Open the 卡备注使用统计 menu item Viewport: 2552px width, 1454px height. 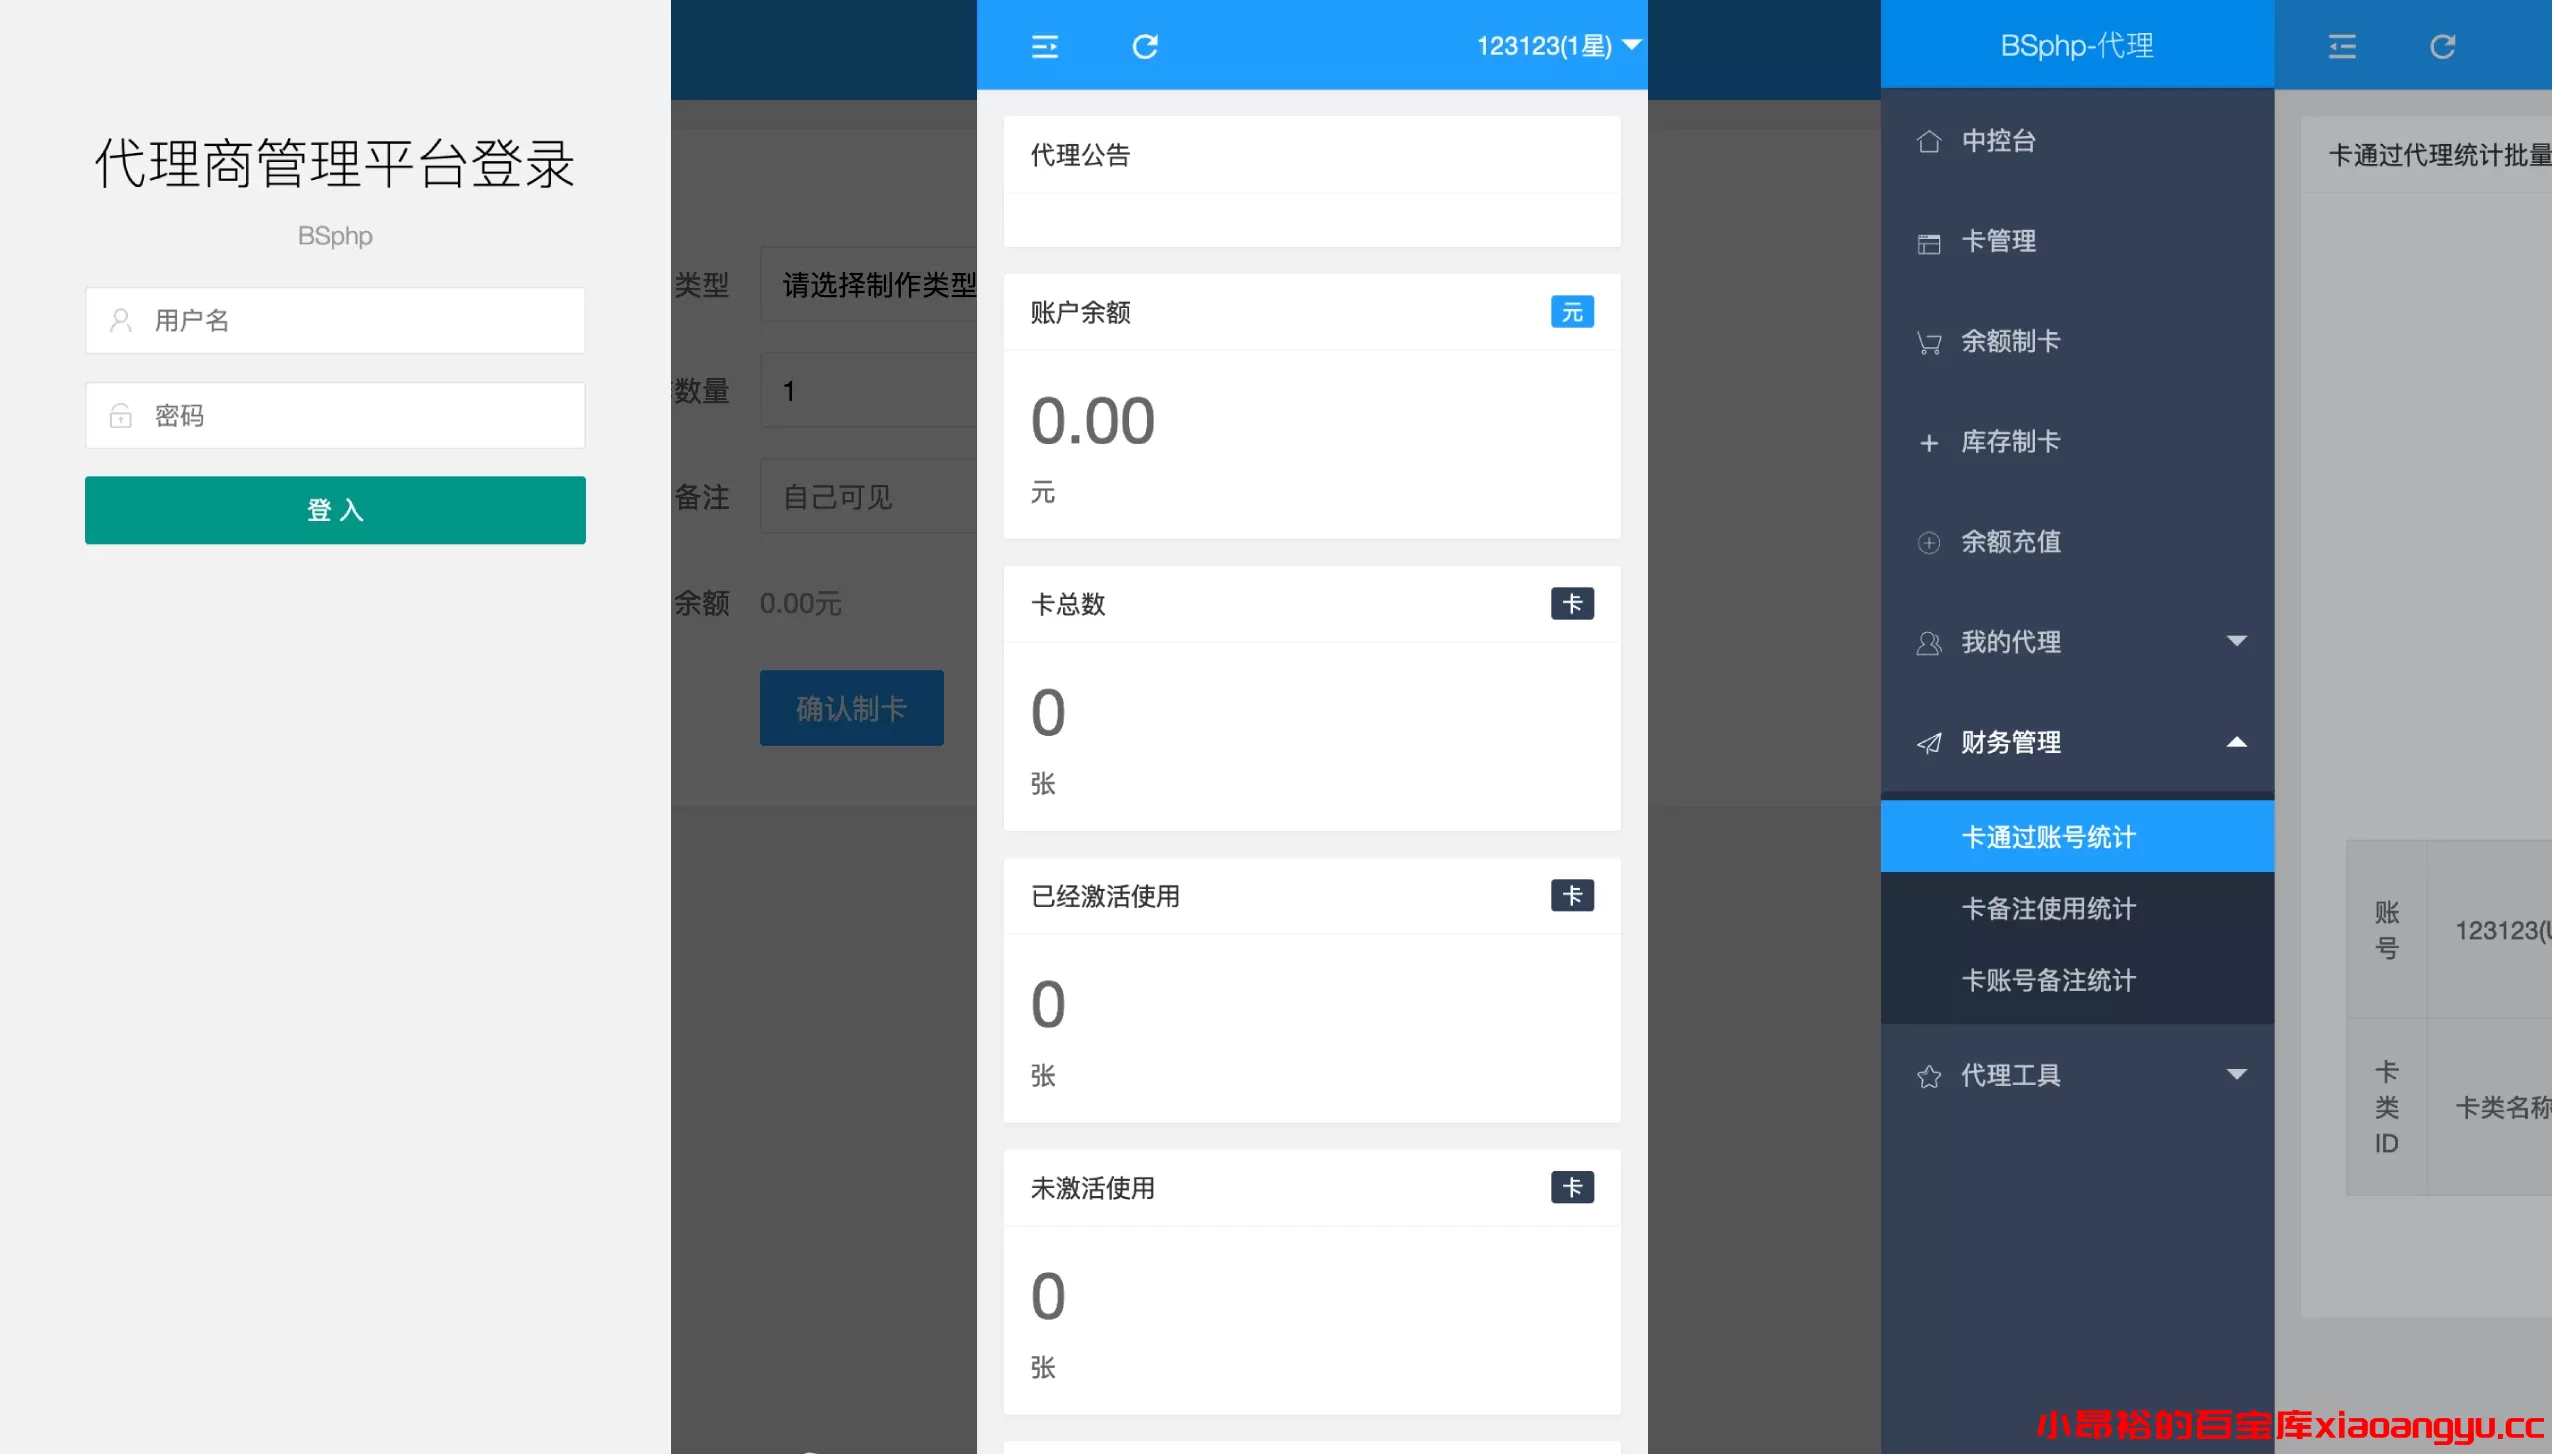2048,908
